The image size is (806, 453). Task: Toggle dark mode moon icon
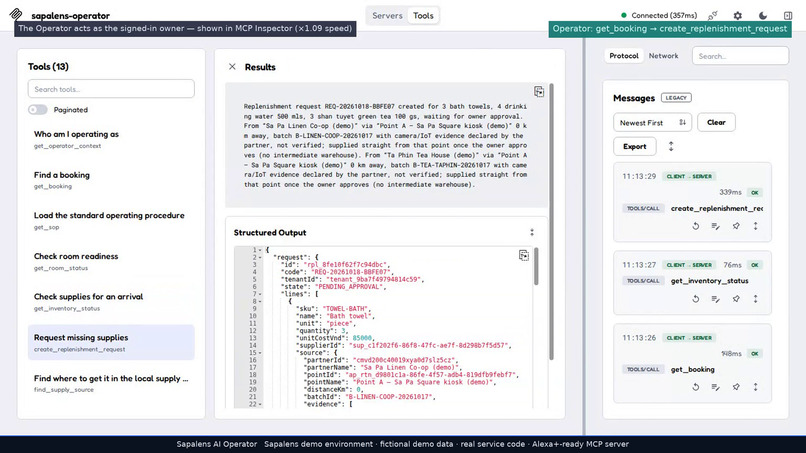(763, 15)
